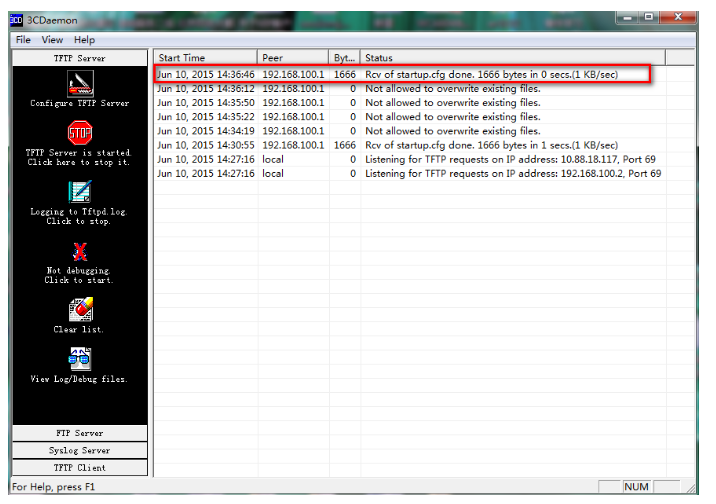Click the red STOP sign icon

click(80, 133)
